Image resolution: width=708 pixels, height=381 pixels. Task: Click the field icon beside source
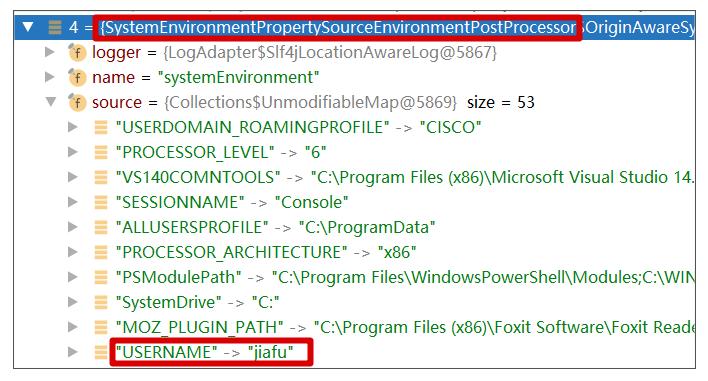click(x=77, y=102)
